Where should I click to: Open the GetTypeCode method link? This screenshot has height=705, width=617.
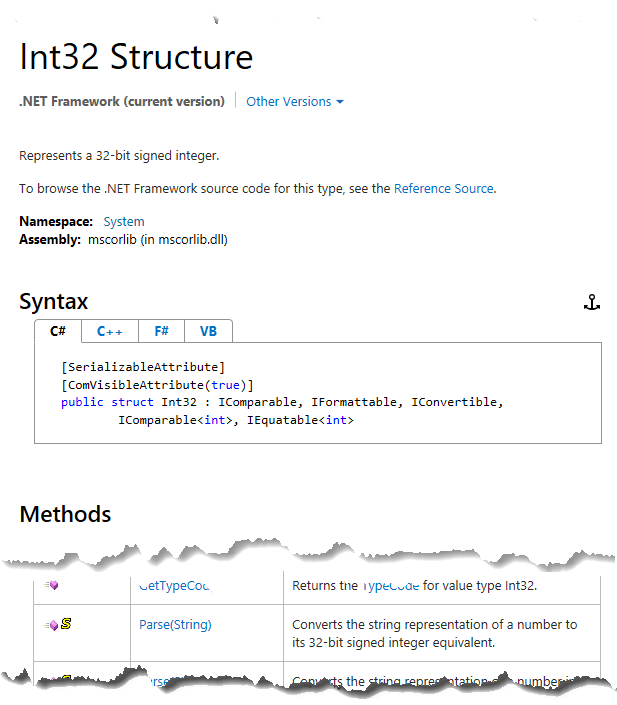coord(174,585)
